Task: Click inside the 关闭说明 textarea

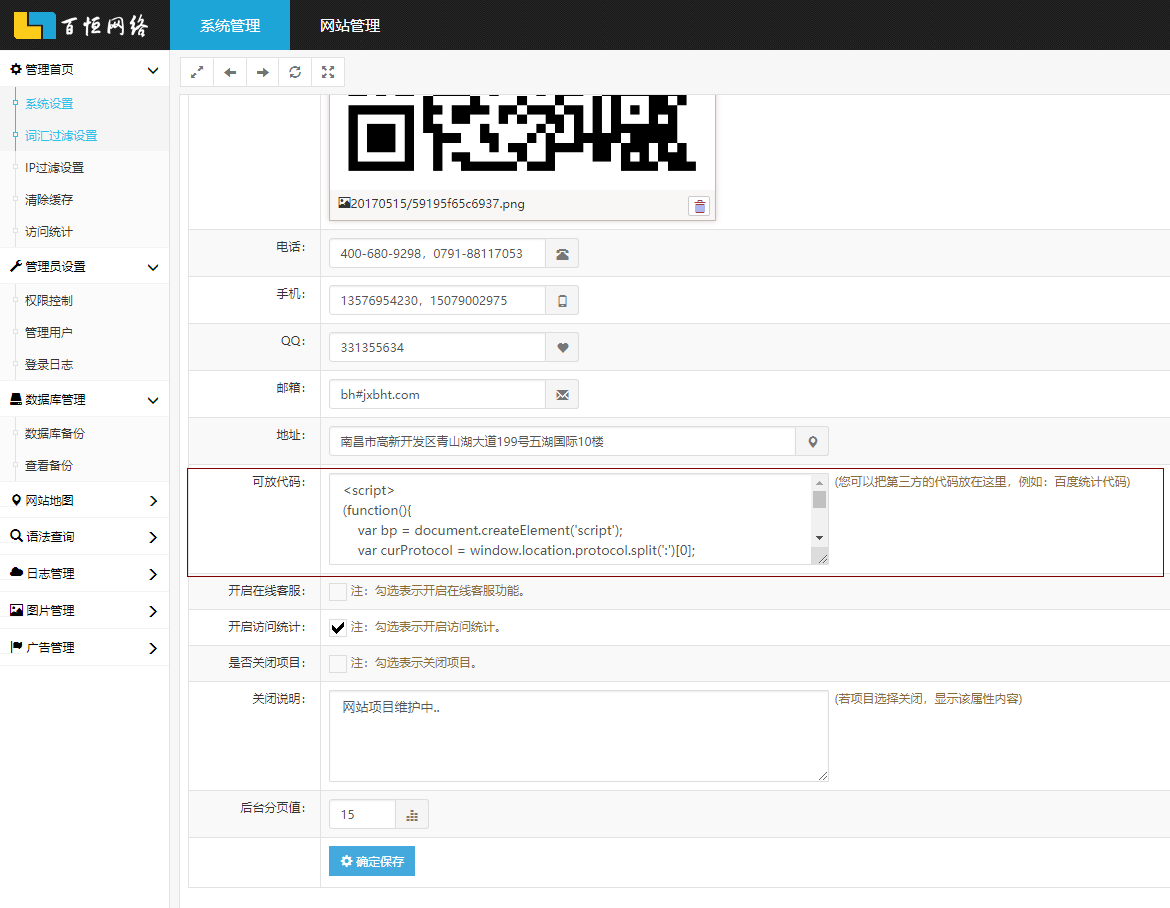Action: click(x=578, y=736)
